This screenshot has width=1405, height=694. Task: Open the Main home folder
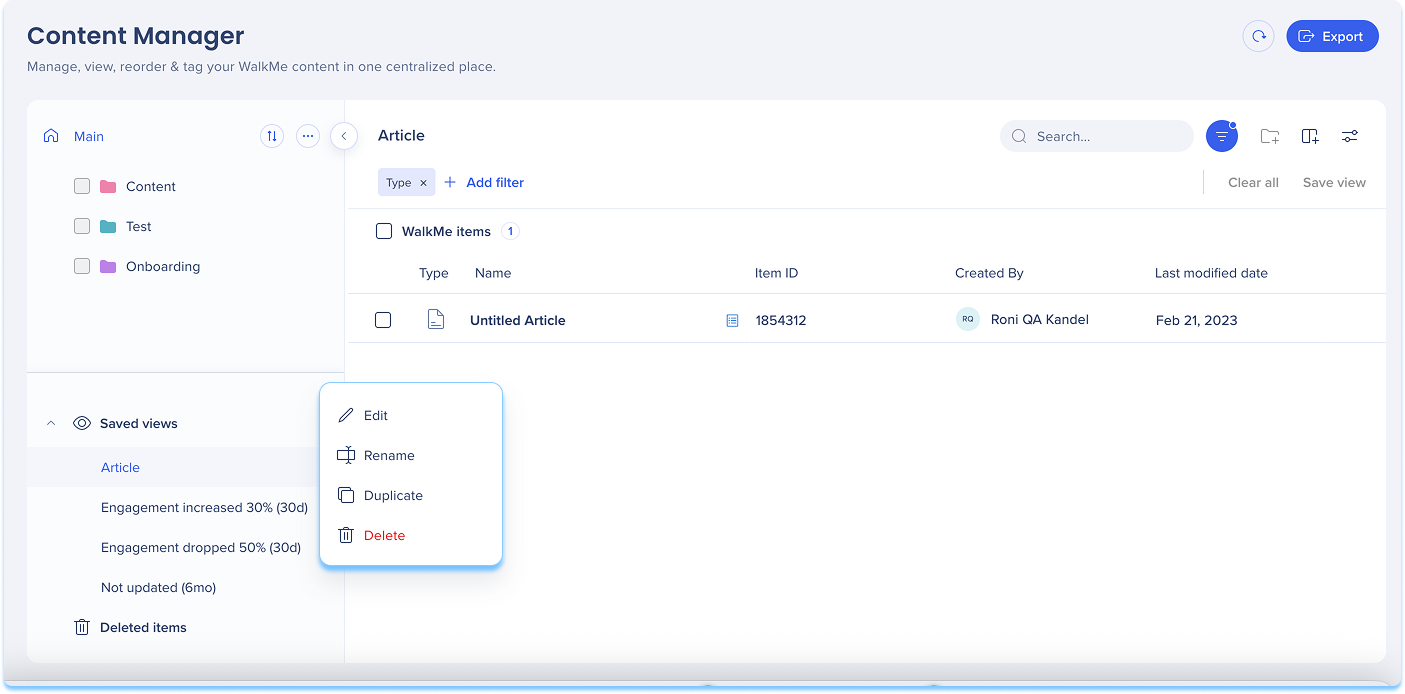(x=74, y=136)
